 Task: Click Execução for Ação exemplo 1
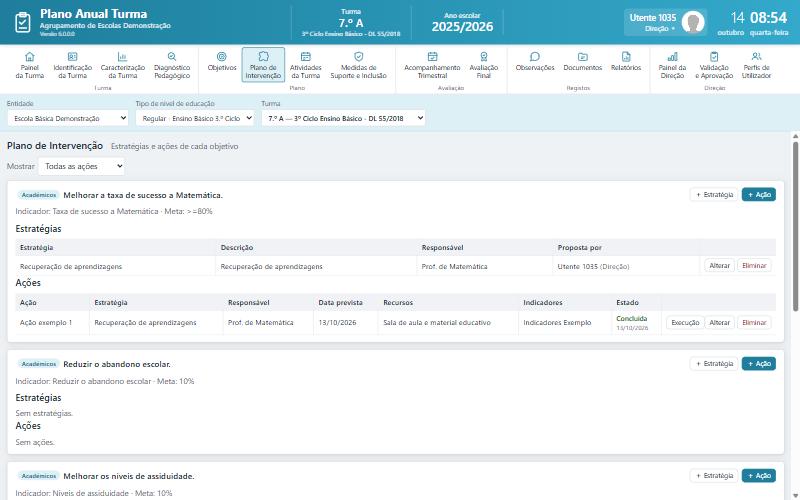[x=685, y=323]
